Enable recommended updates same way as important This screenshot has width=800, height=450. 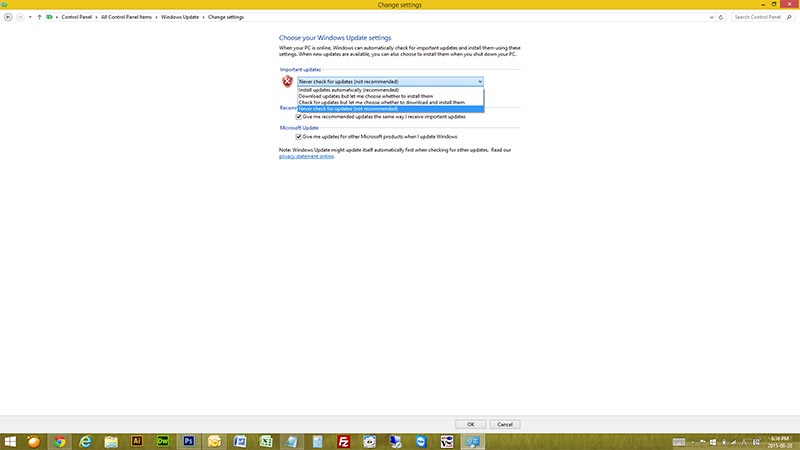(298, 117)
